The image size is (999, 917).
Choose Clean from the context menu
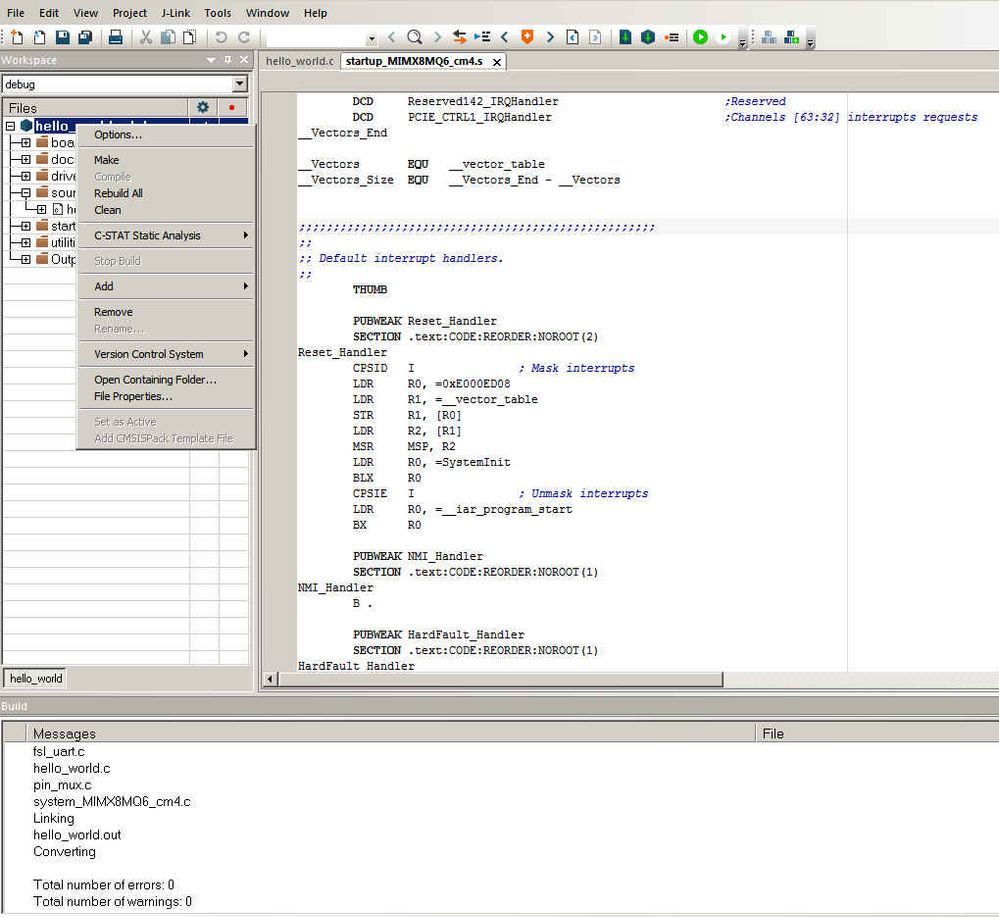coord(166,210)
